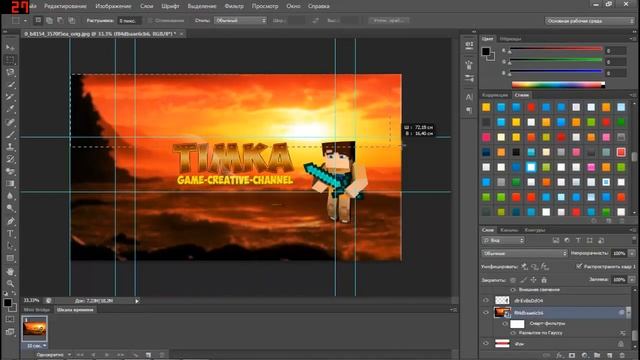Viewport: 640px width, 360px height.
Task: Select the History Brush tool
Action: point(10,159)
